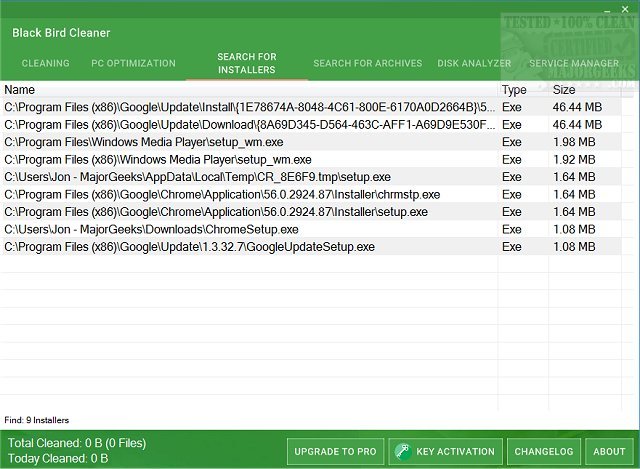
Task: Click the Today Cleaned status text
Action: click(58, 458)
